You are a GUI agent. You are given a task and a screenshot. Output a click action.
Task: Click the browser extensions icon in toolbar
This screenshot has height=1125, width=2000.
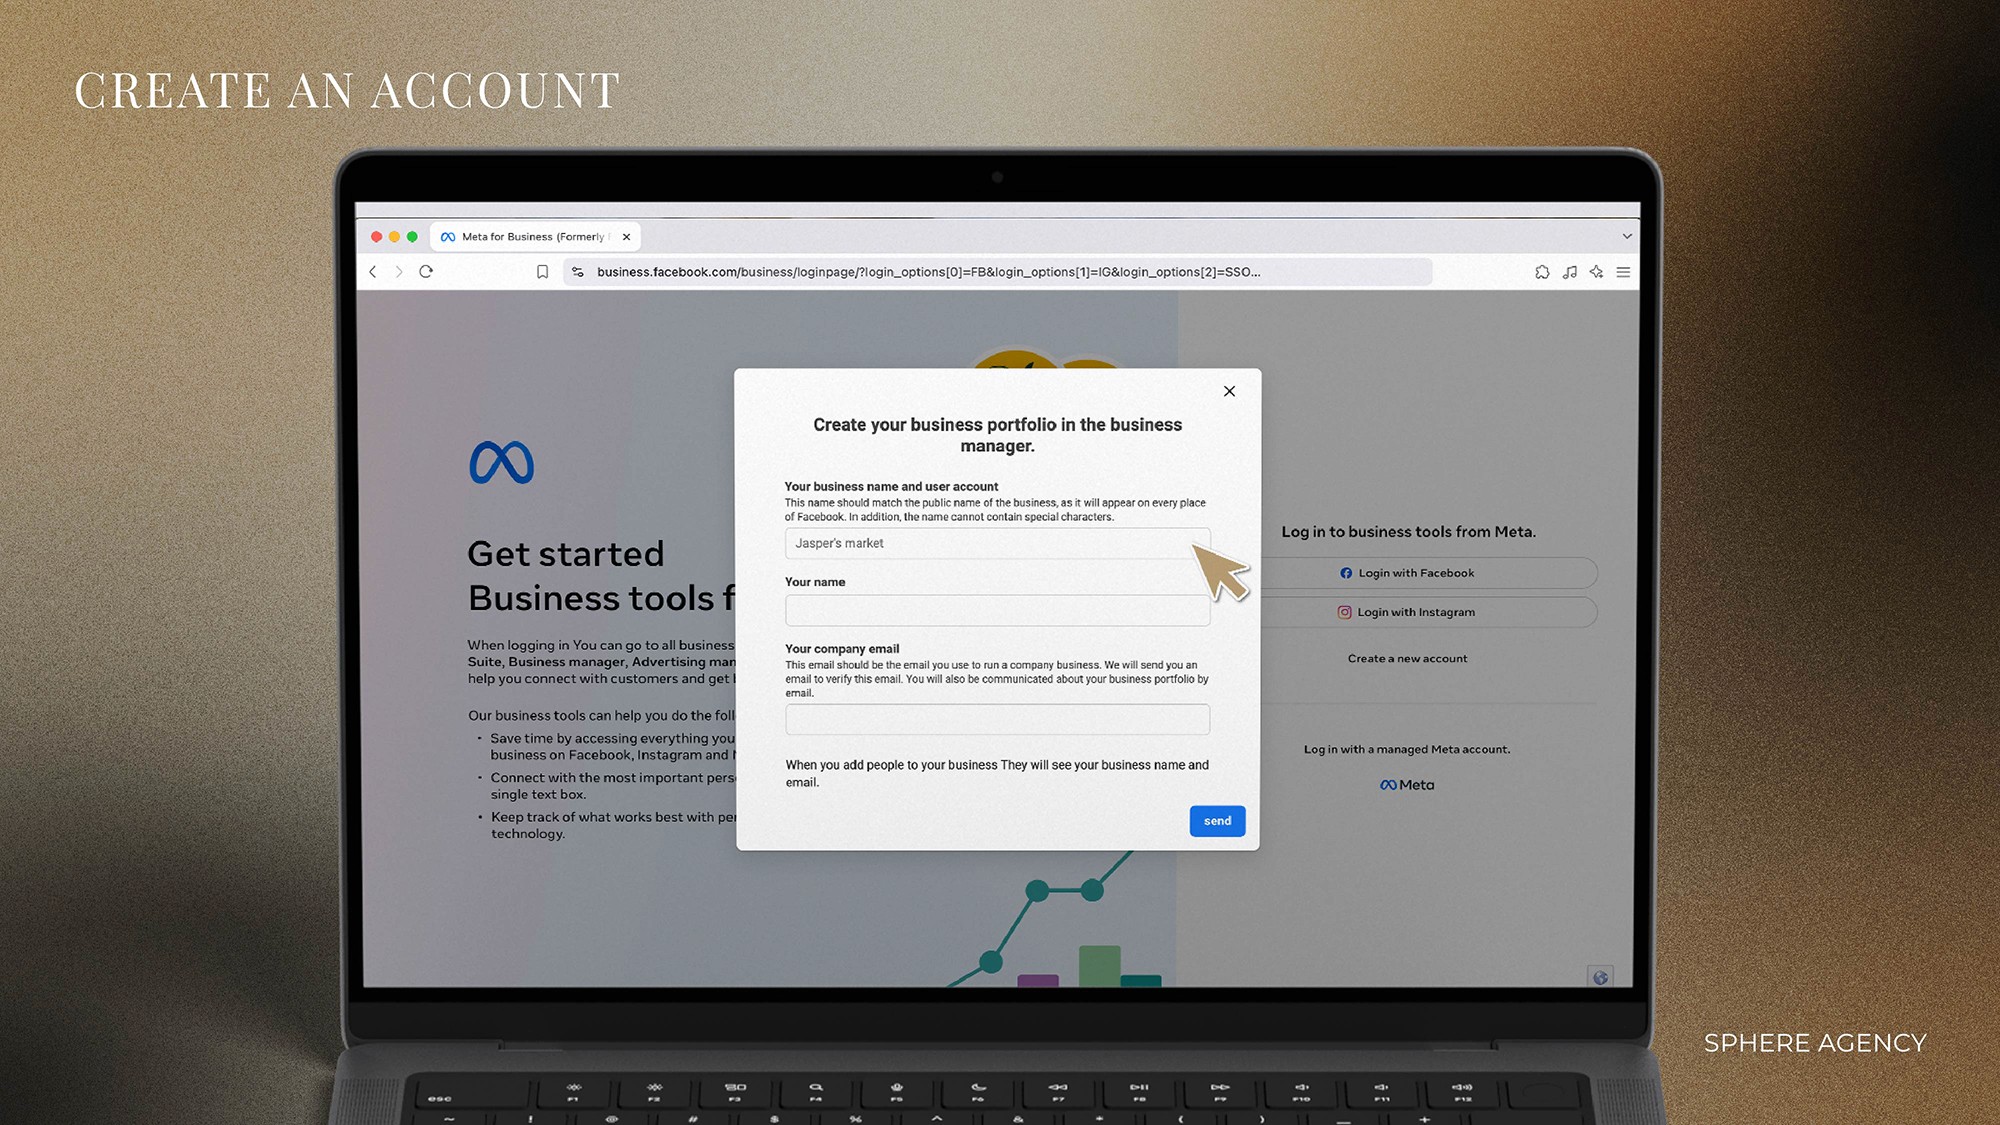[x=1540, y=271]
